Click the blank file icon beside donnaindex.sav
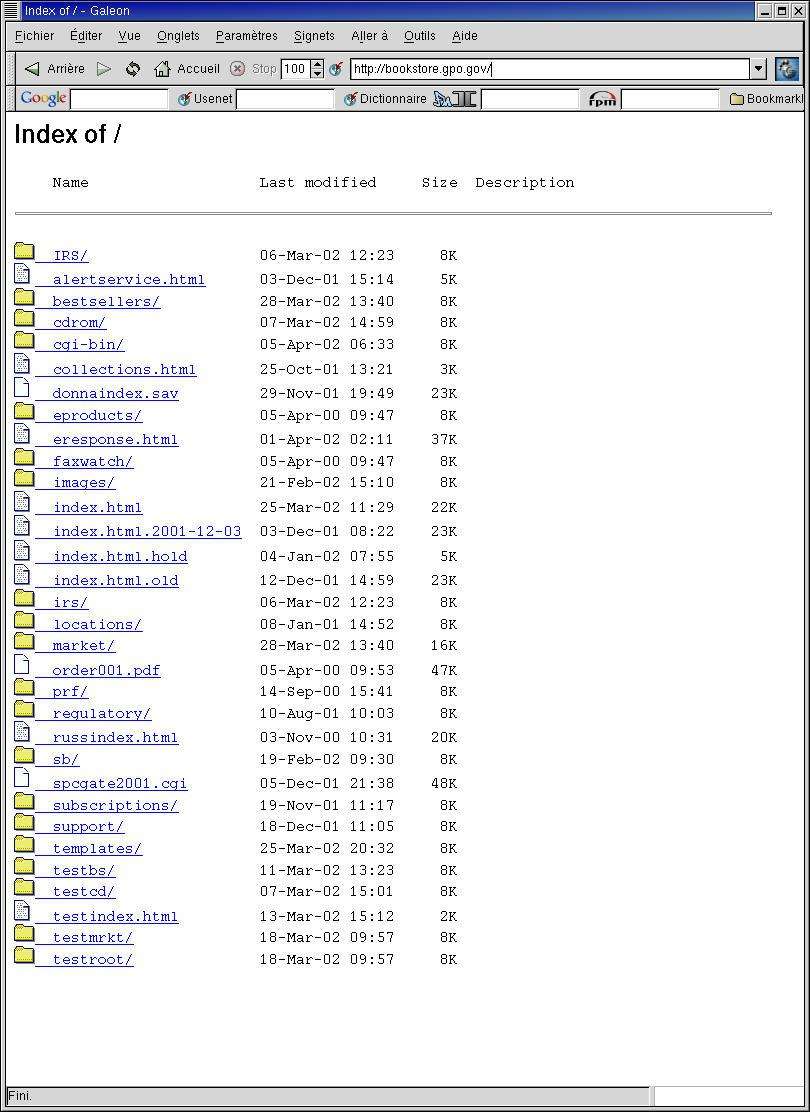 click(22, 388)
